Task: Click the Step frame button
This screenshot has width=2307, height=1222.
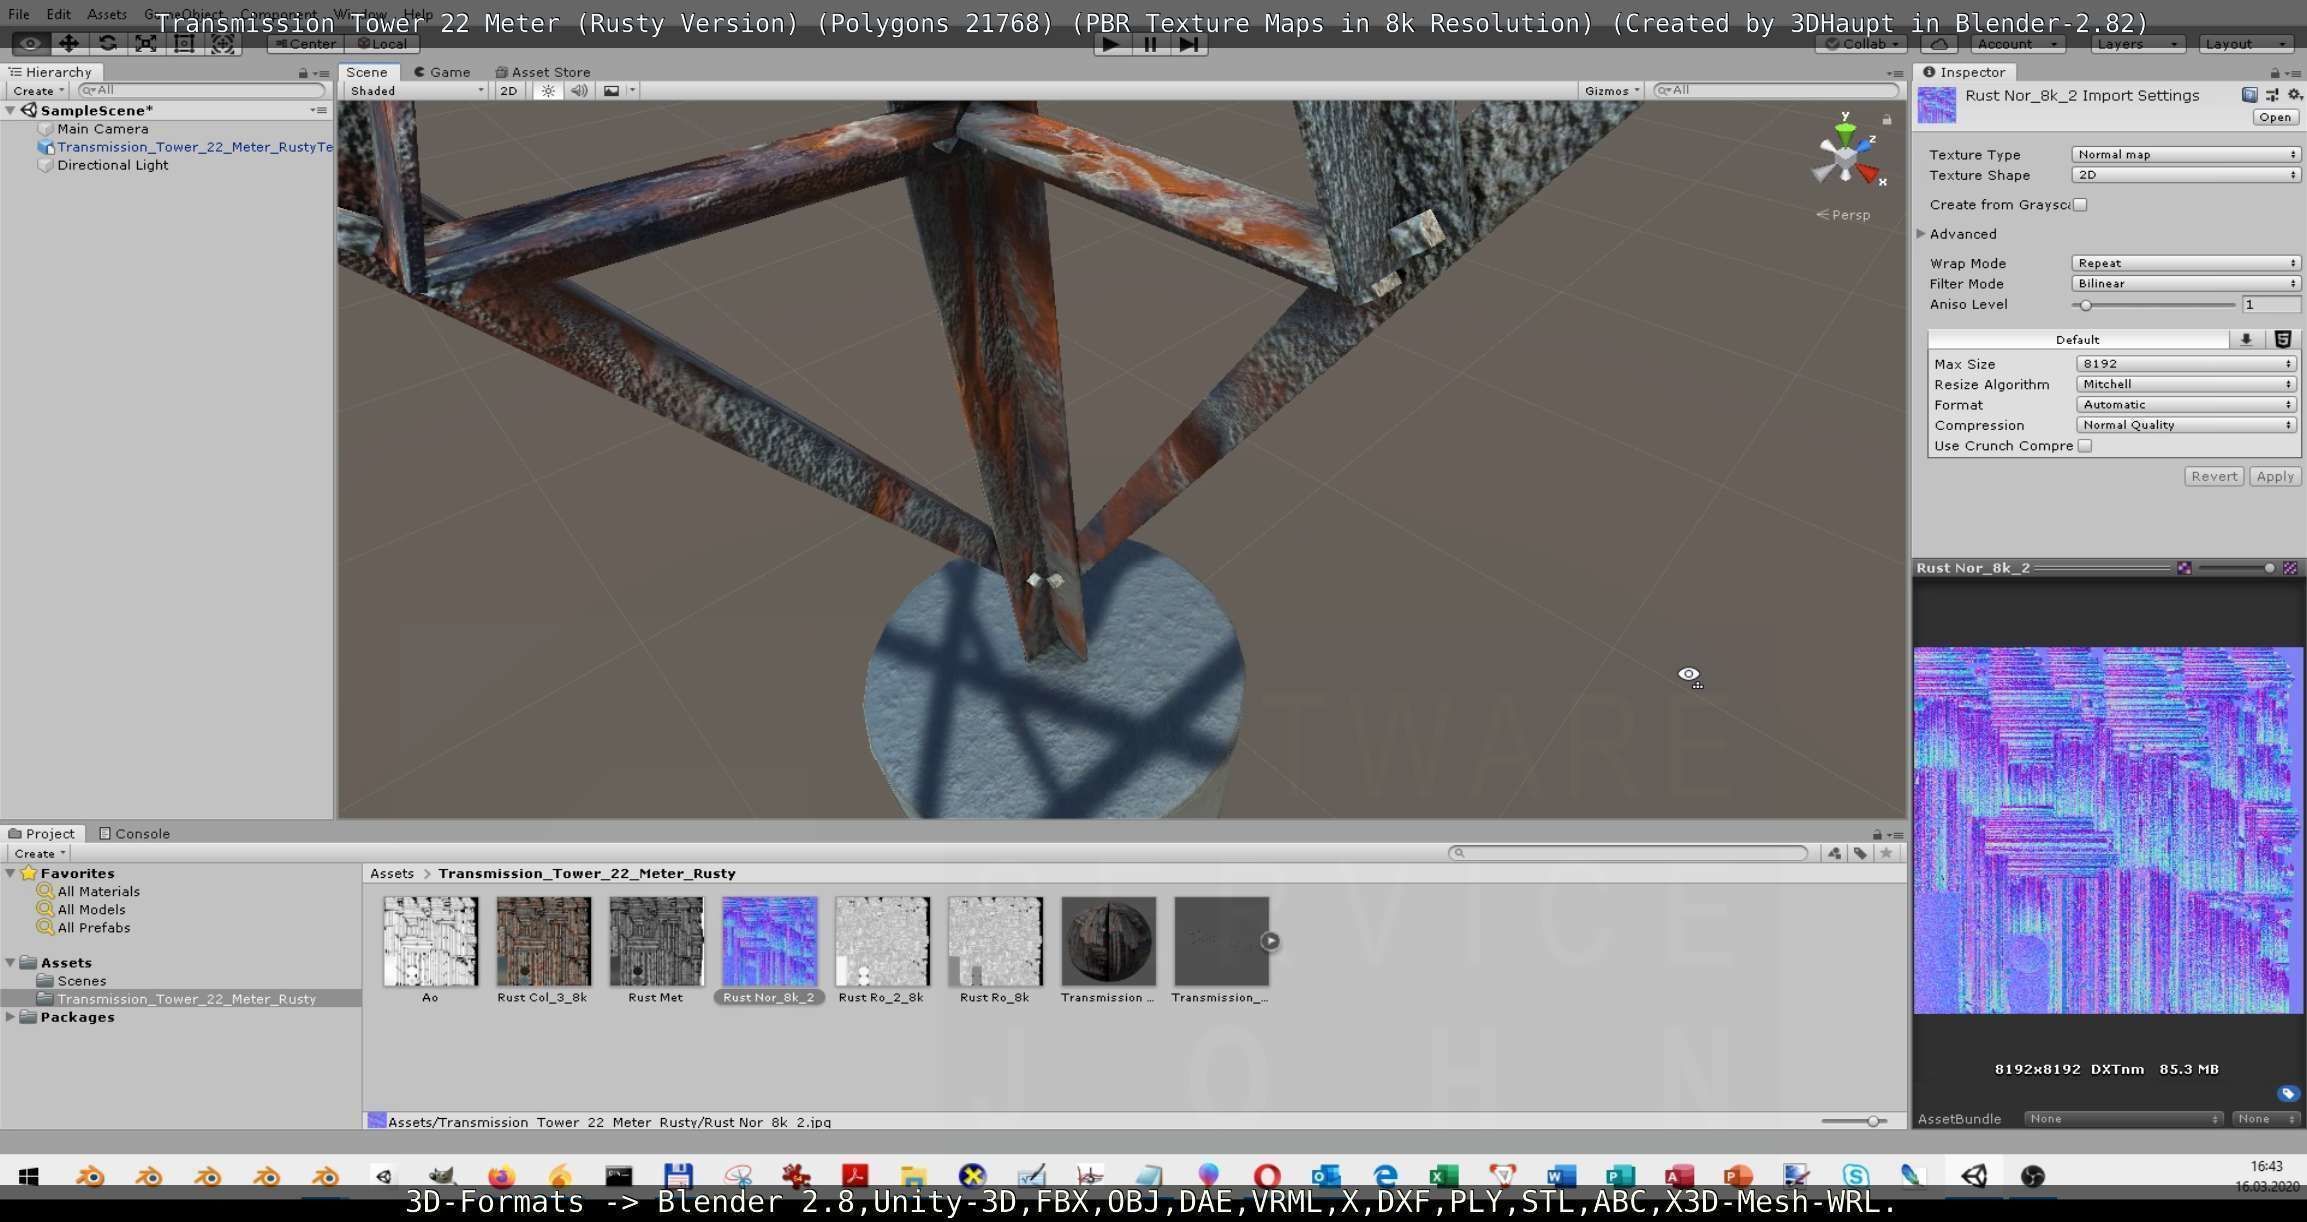Action: pos(1189,44)
